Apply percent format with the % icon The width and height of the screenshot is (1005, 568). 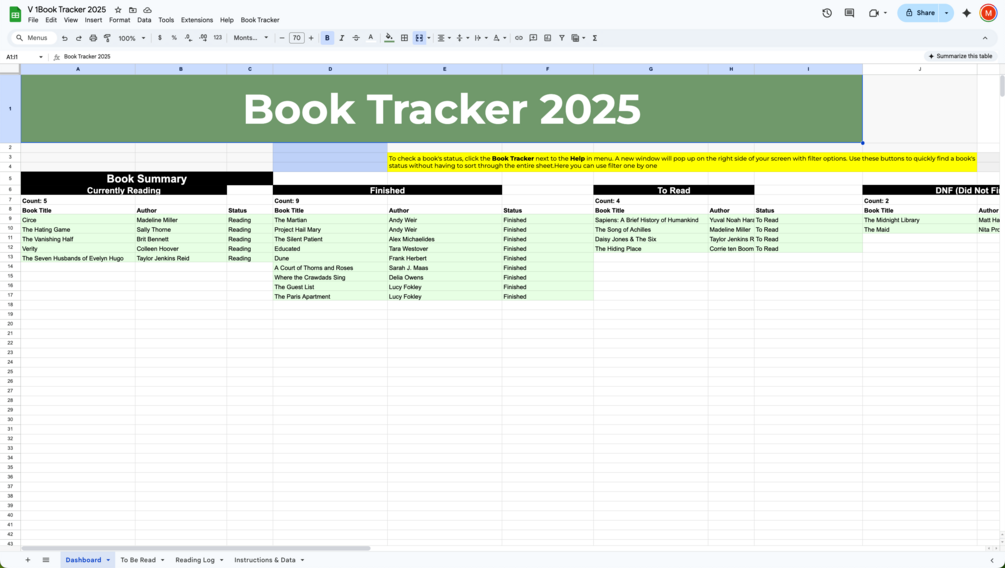[174, 38]
